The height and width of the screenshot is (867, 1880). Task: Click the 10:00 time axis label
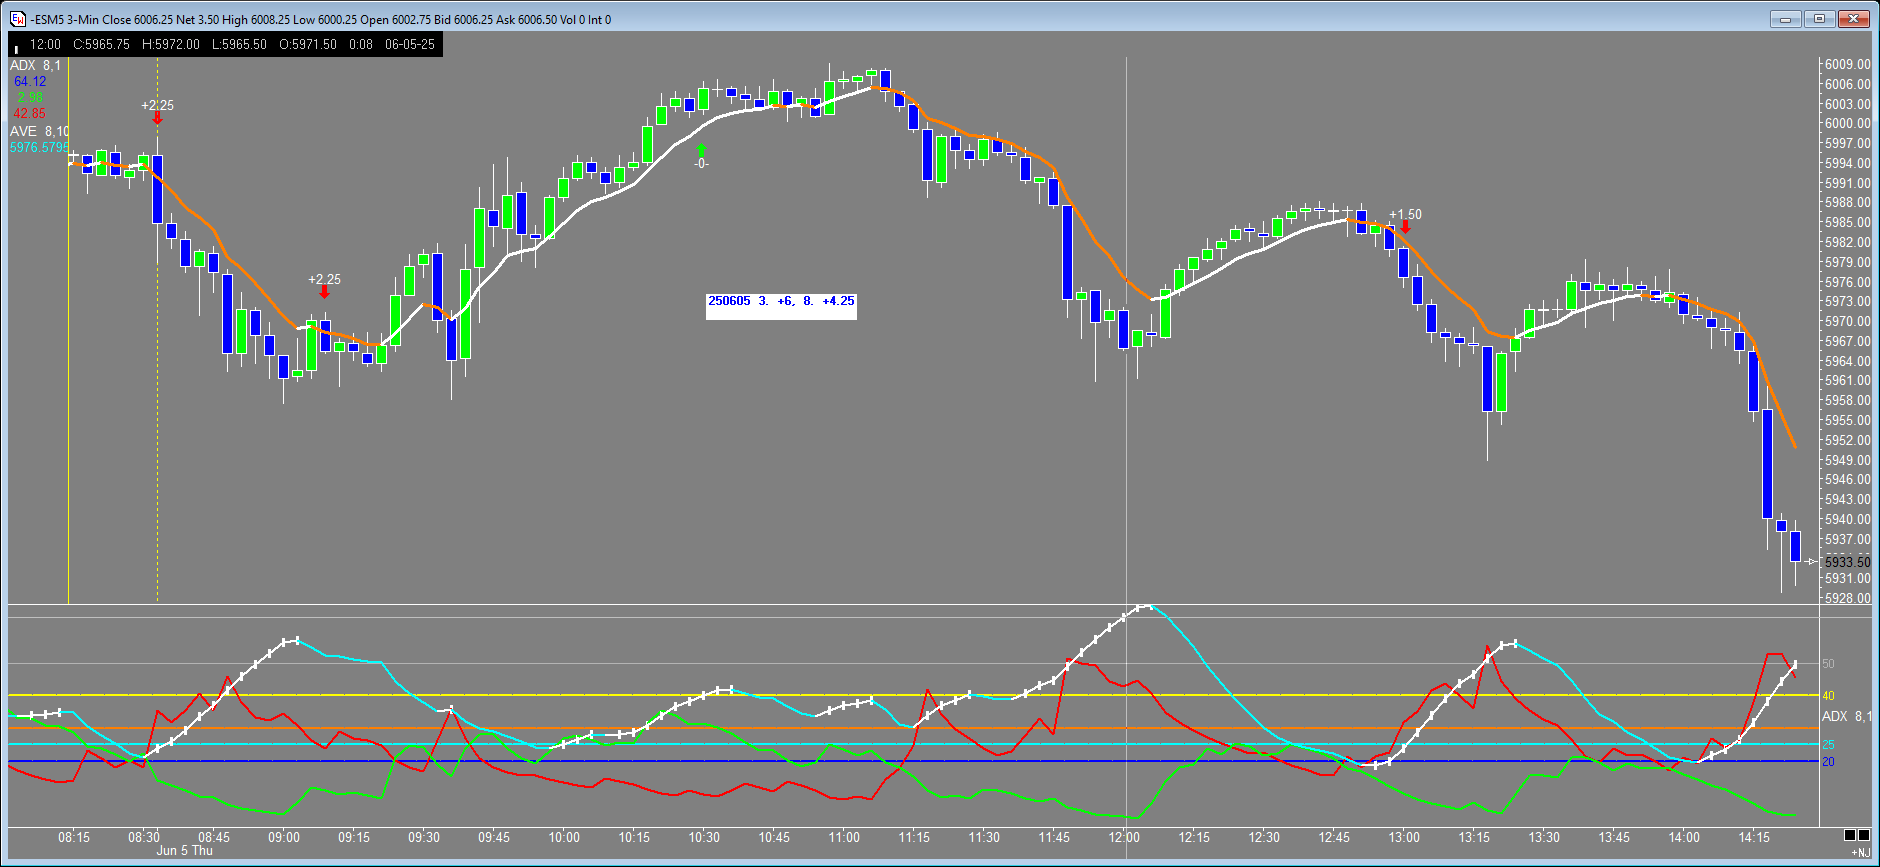click(x=564, y=837)
